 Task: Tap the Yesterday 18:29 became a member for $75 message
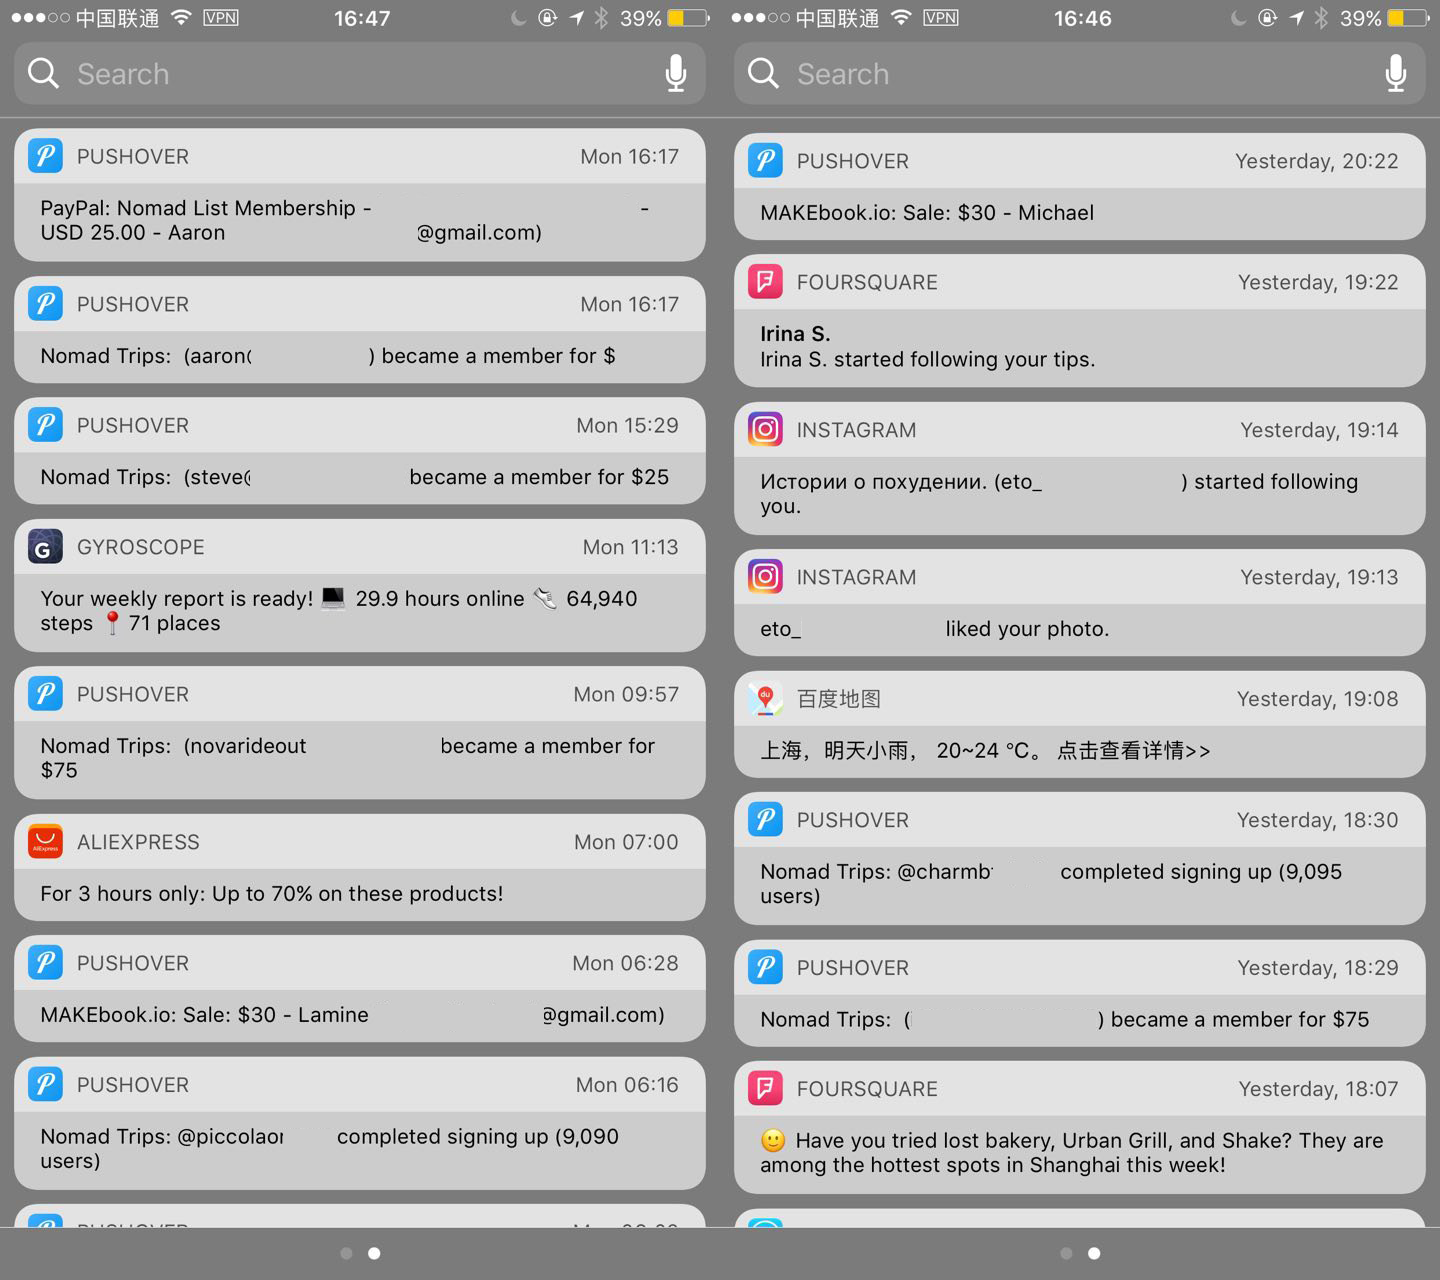(1064, 1020)
